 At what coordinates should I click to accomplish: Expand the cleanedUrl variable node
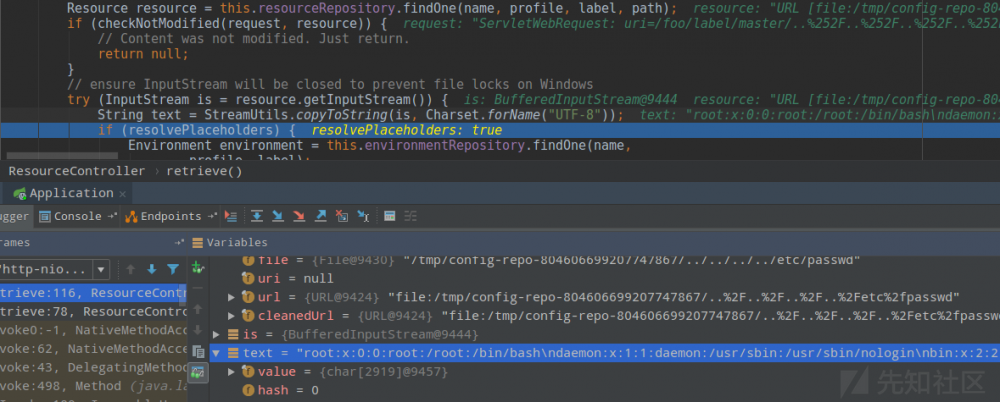pyautogui.click(x=232, y=316)
